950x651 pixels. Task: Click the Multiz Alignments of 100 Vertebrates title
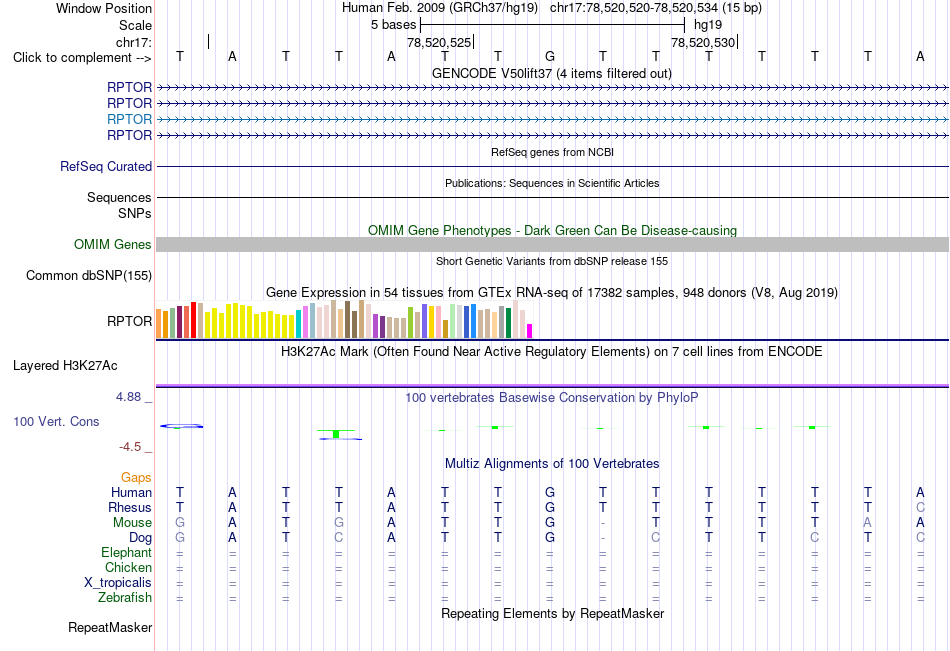(x=552, y=464)
